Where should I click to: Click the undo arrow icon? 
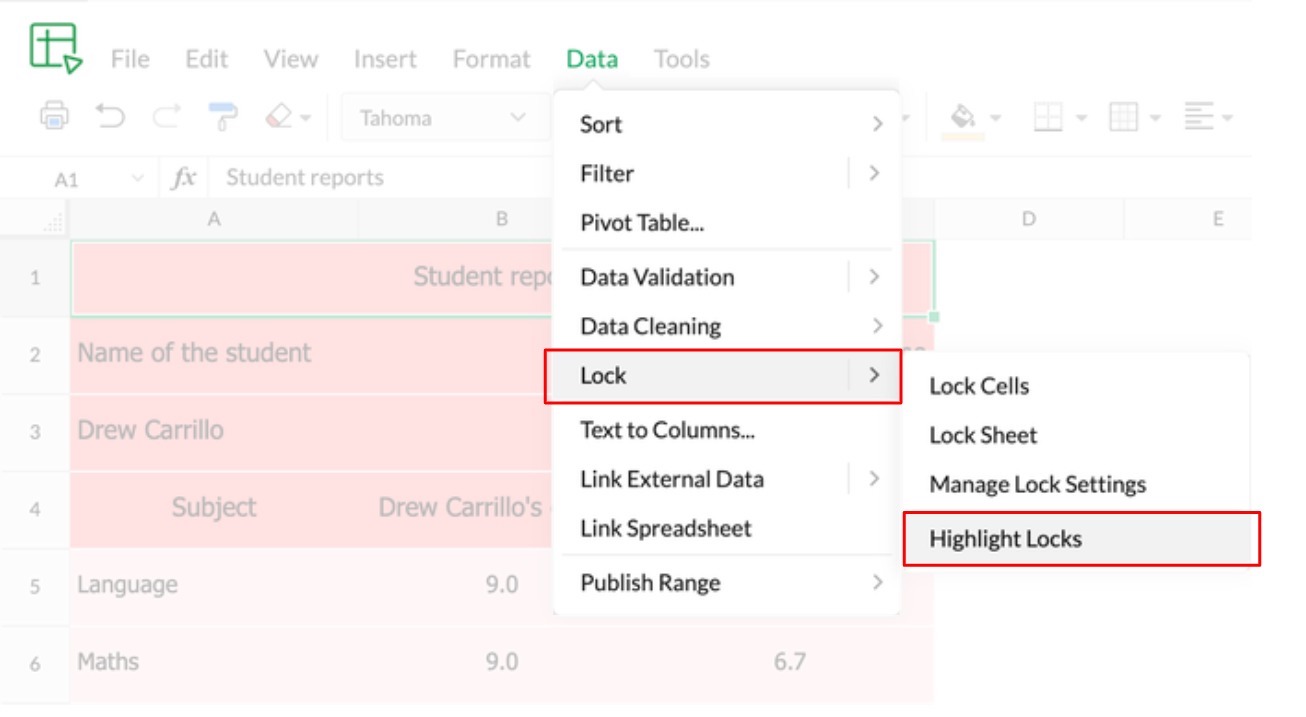[110, 116]
